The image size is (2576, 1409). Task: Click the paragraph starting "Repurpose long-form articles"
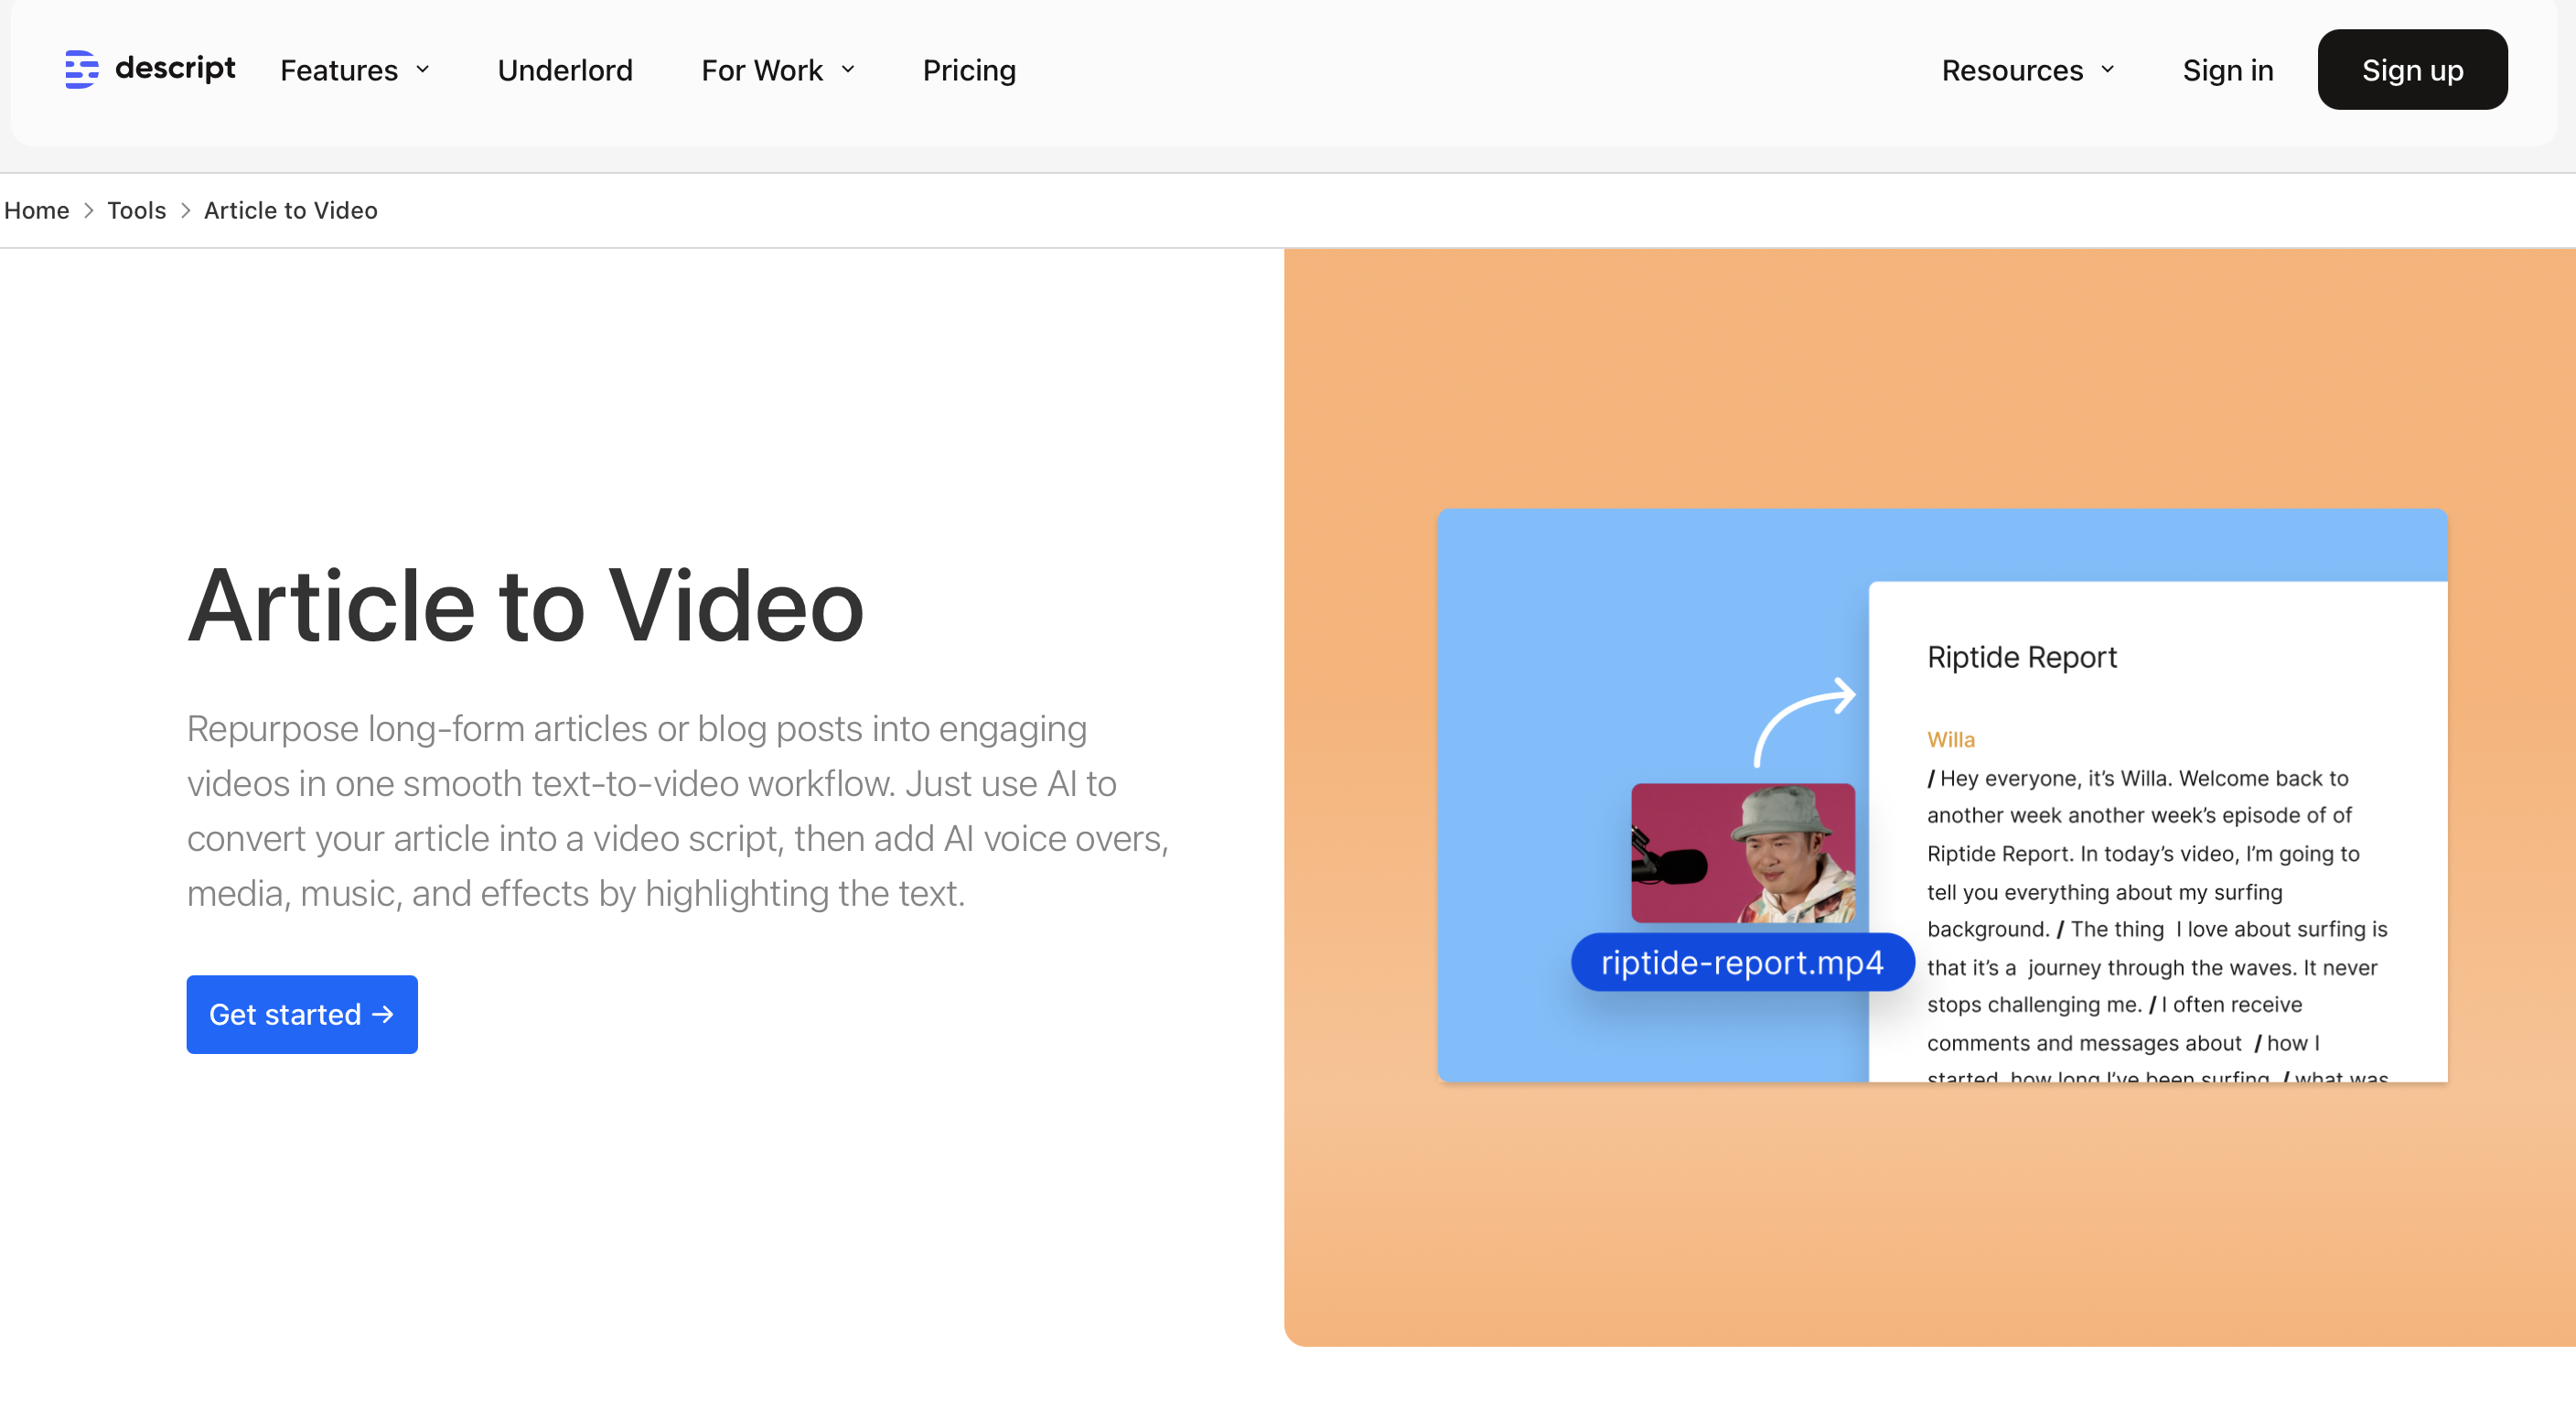(x=678, y=810)
